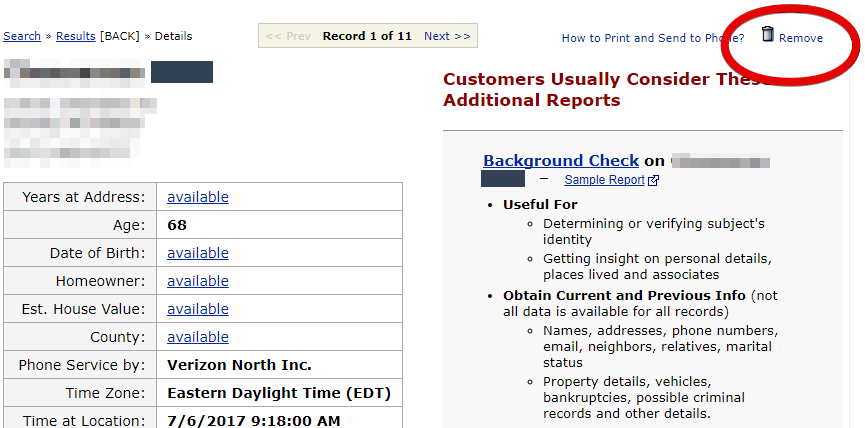Select the Age value 68
This screenshot has width=865, height=428.
click(177, 225)
